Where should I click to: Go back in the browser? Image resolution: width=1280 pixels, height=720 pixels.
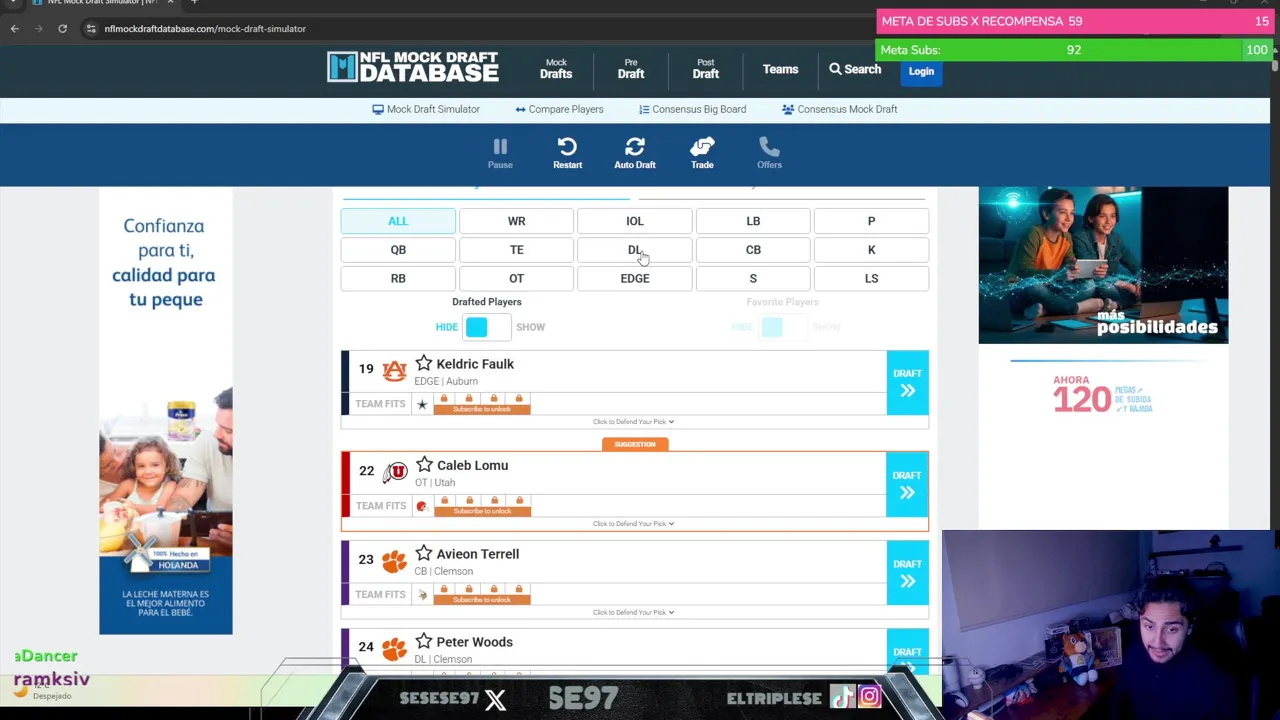(x=15, y=29)
